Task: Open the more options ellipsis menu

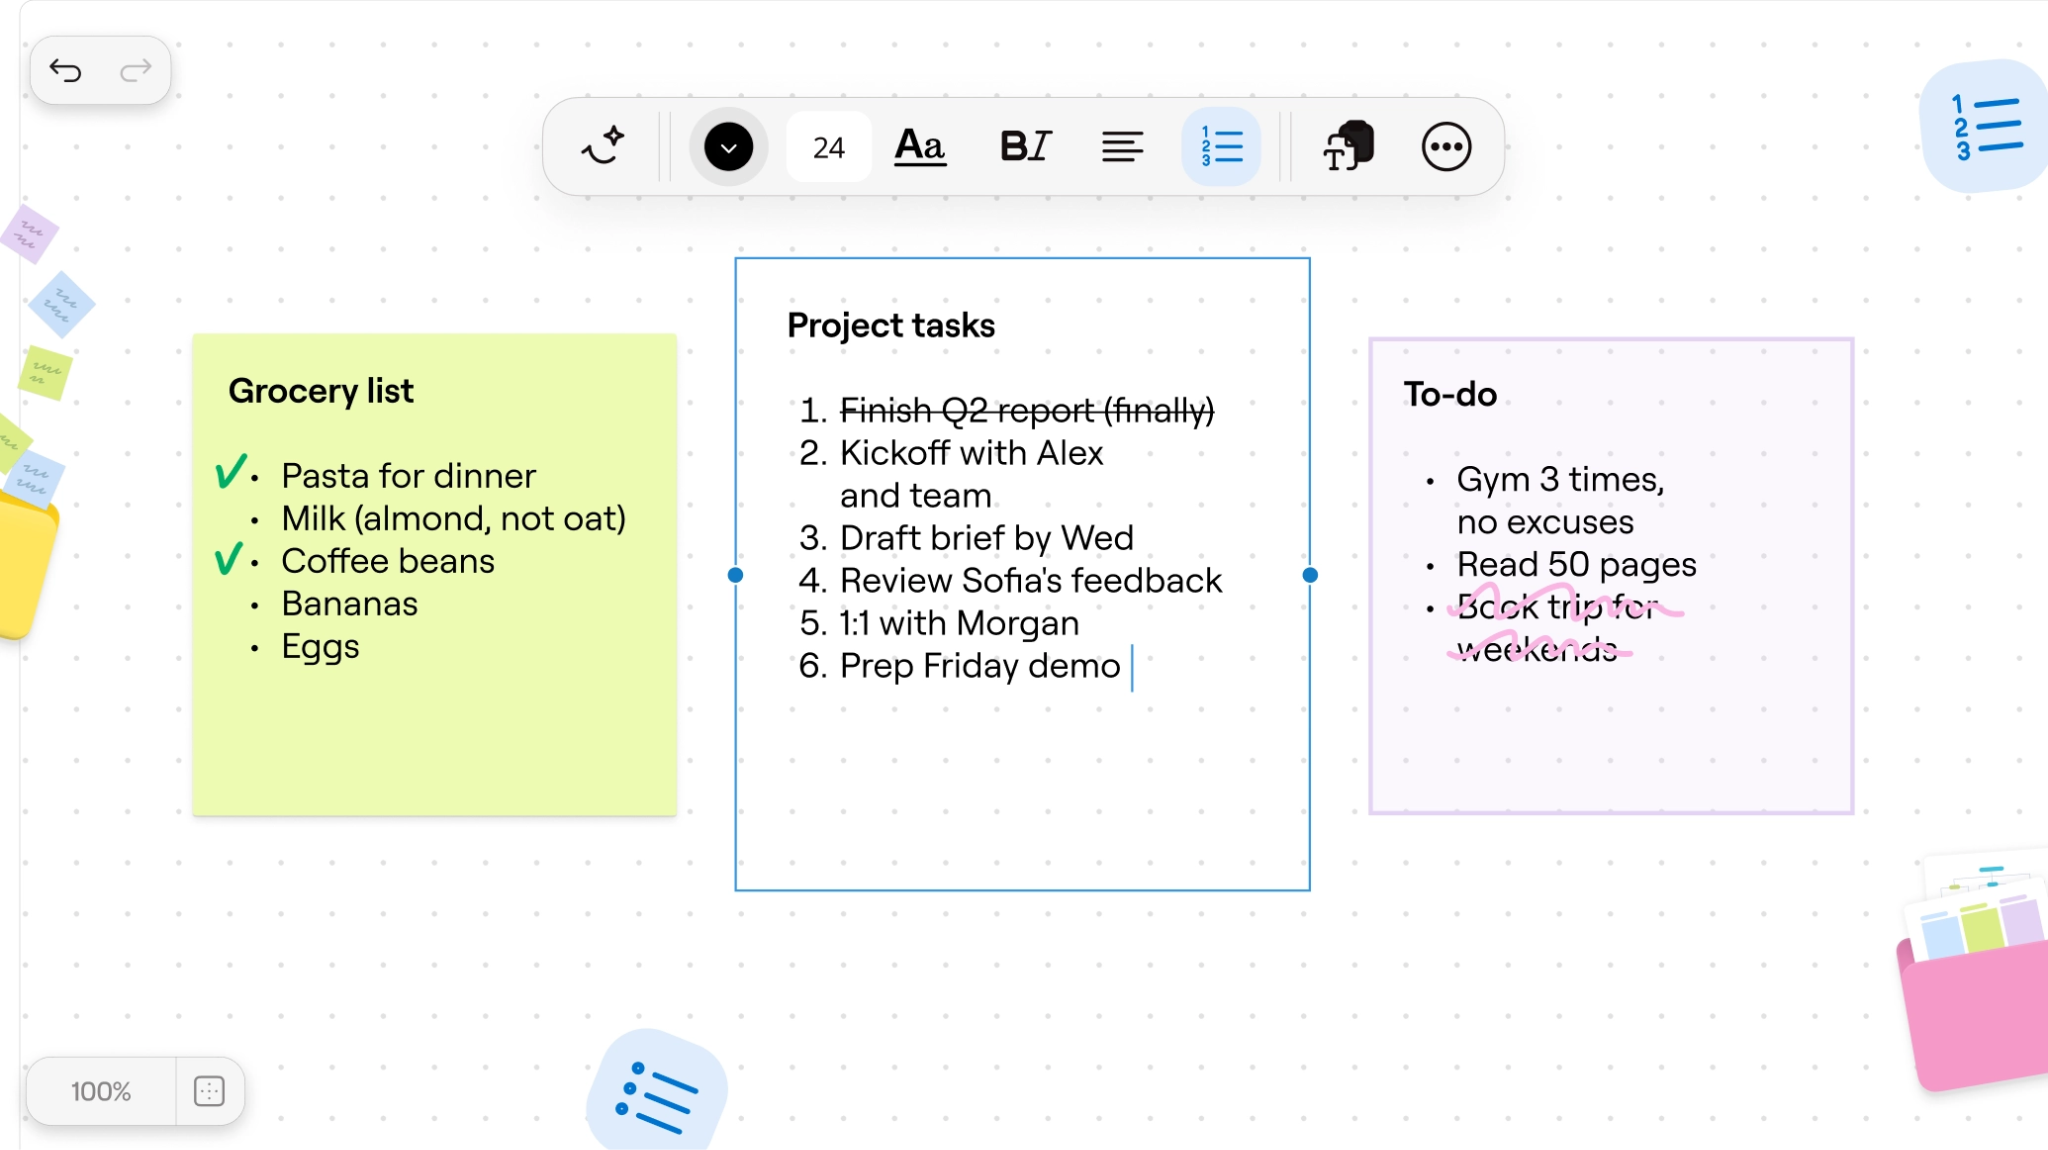Action: pos(1446,147)
